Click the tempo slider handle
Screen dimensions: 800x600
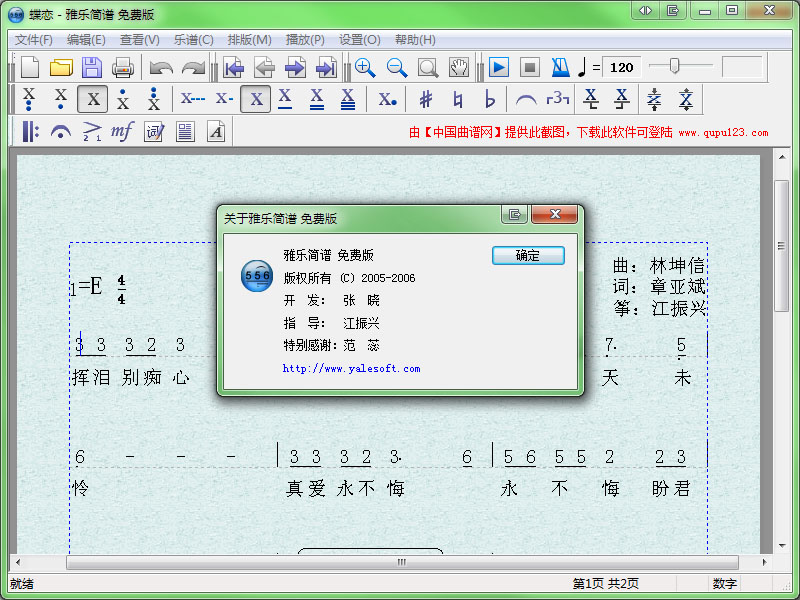(x=675, y=67)
